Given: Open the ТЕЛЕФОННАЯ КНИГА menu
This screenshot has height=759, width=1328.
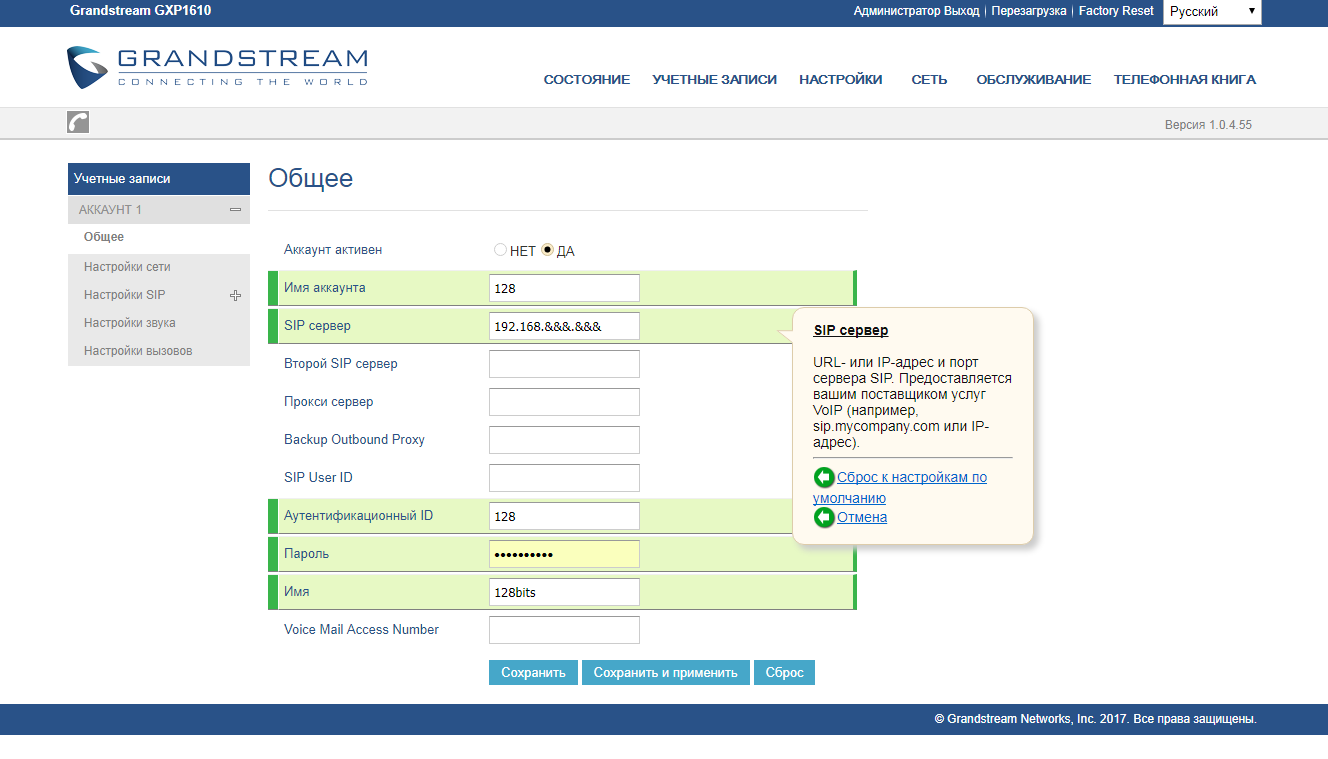Looking at the screenshot, I should coord(1185,80).
